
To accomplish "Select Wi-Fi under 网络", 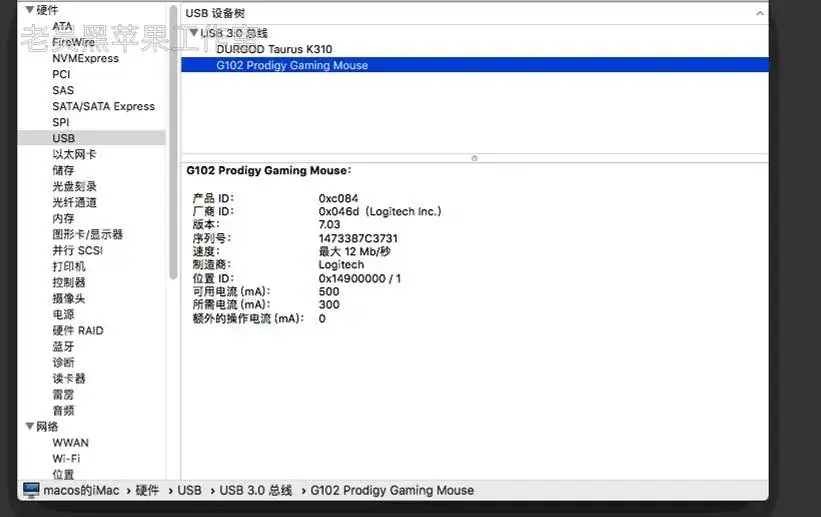I will [66, 458].
